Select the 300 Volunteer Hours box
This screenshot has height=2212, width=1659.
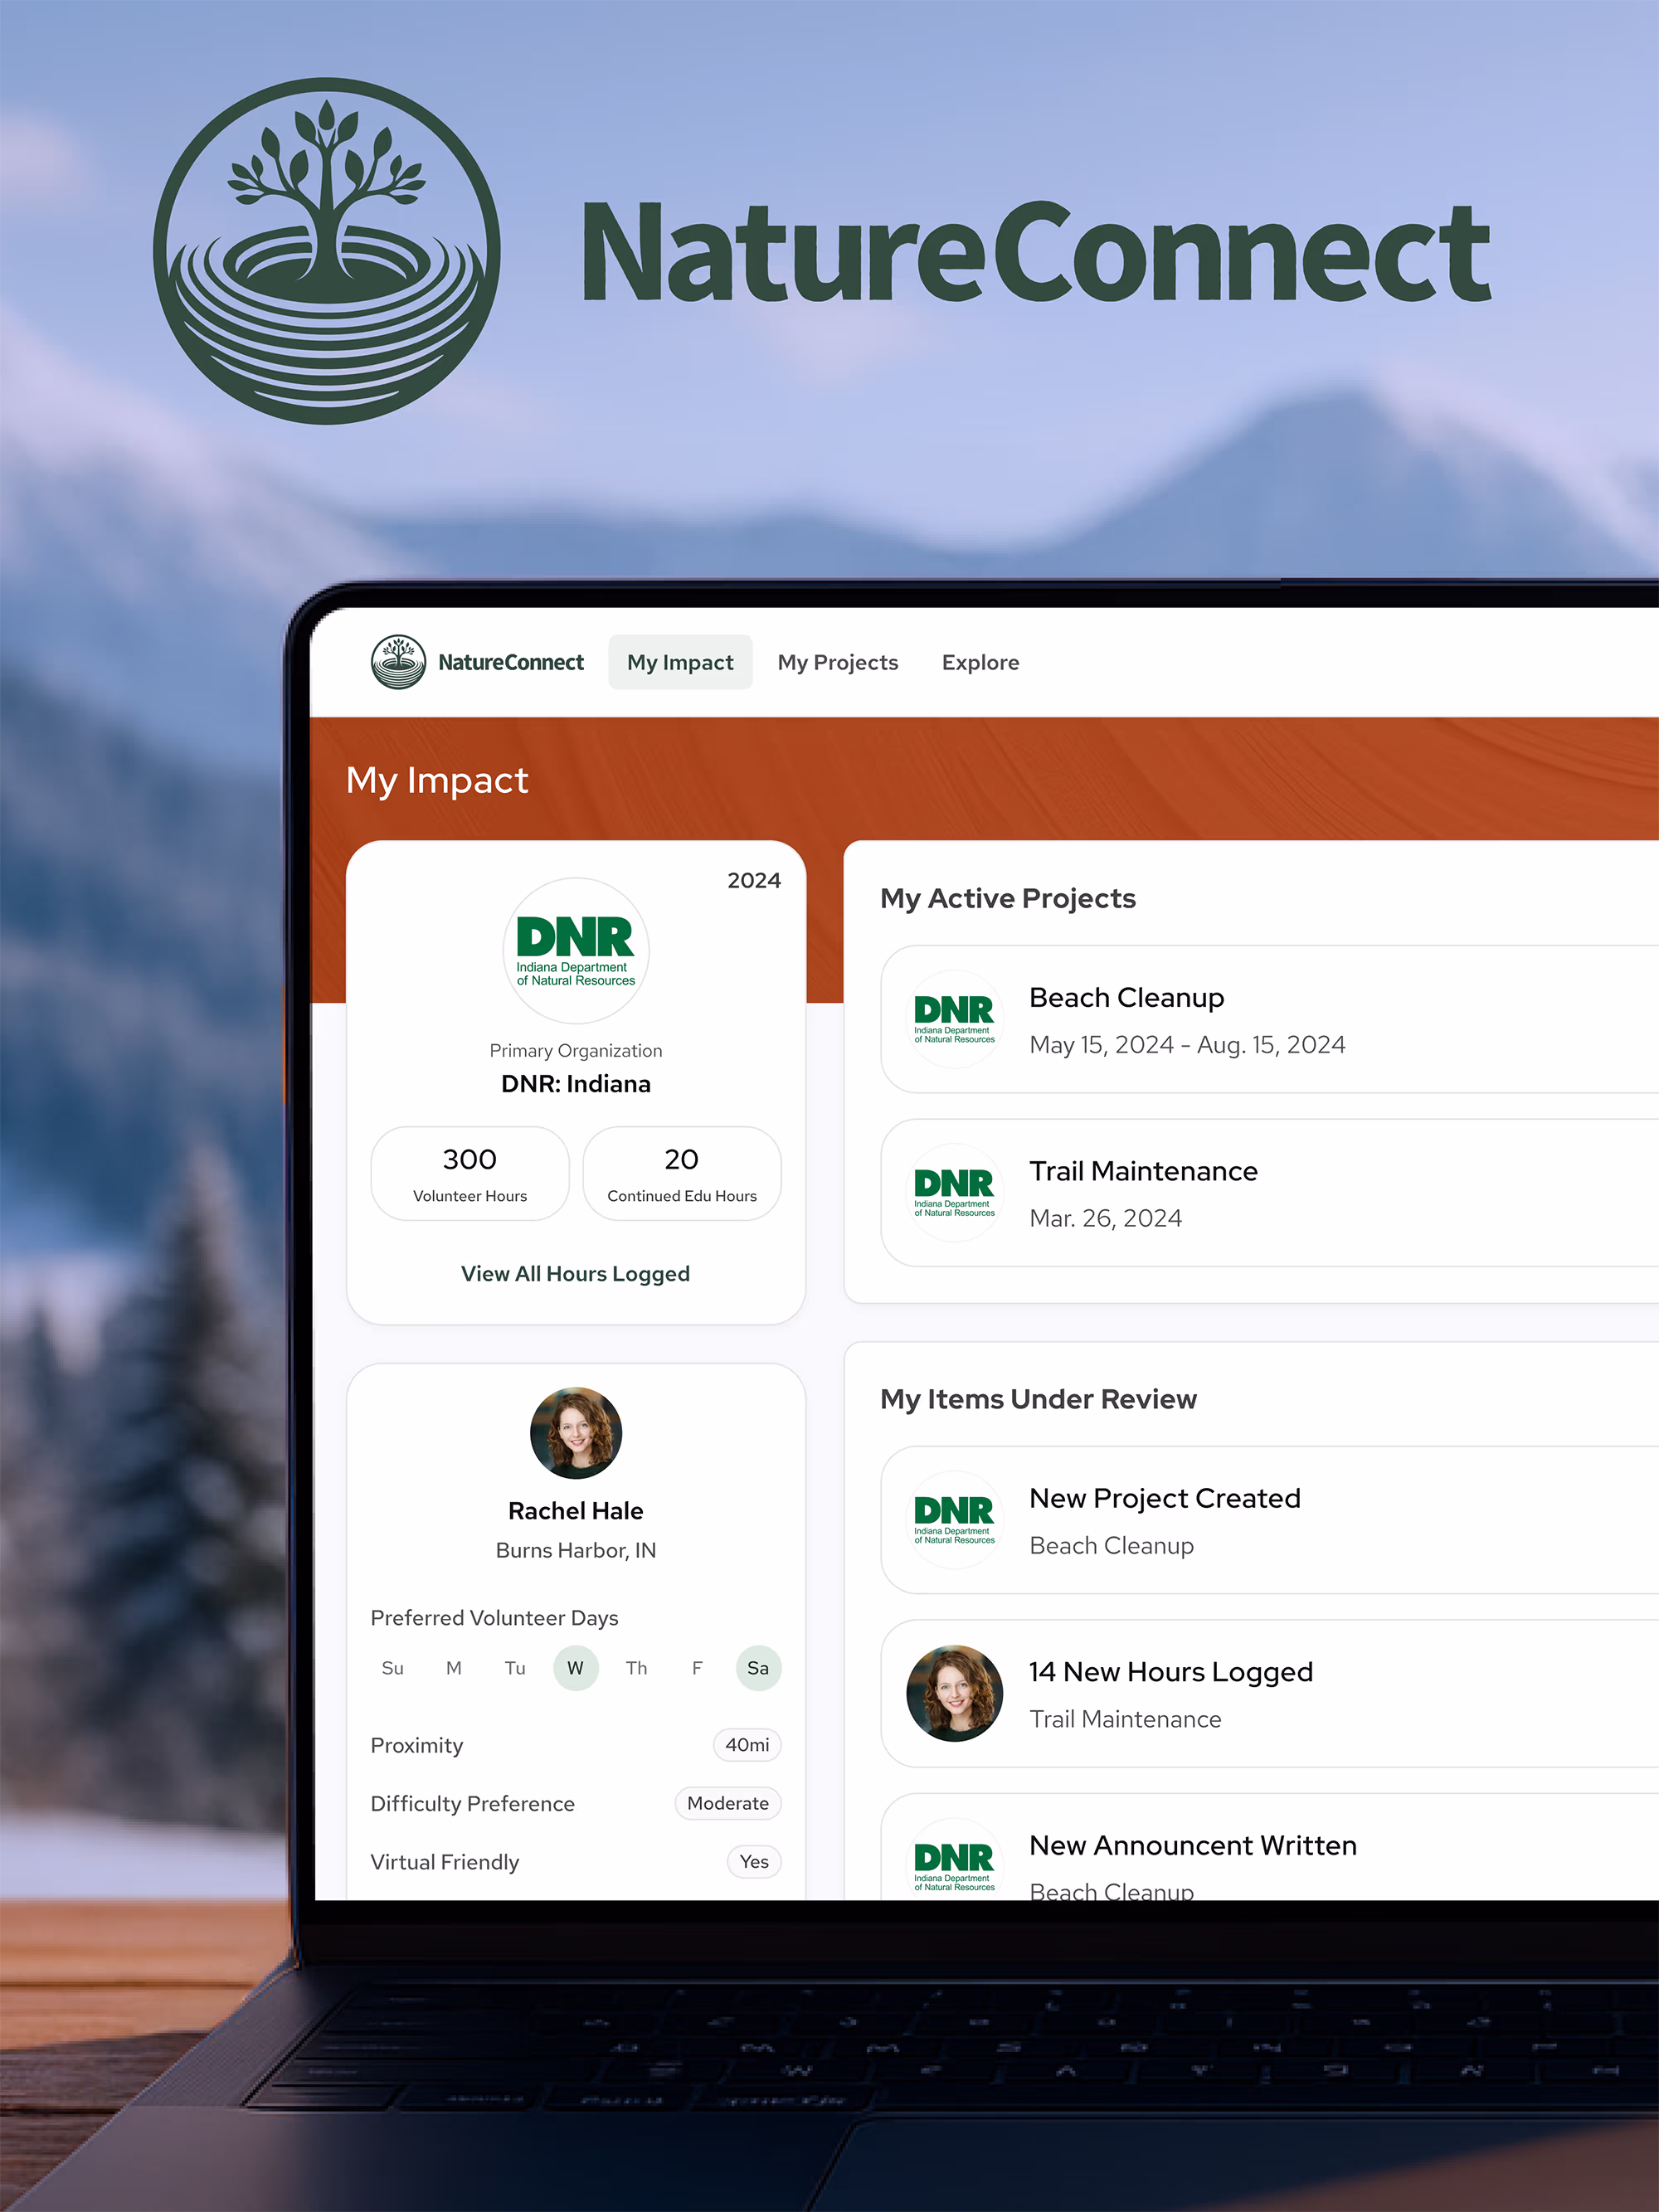[470, 1173]
